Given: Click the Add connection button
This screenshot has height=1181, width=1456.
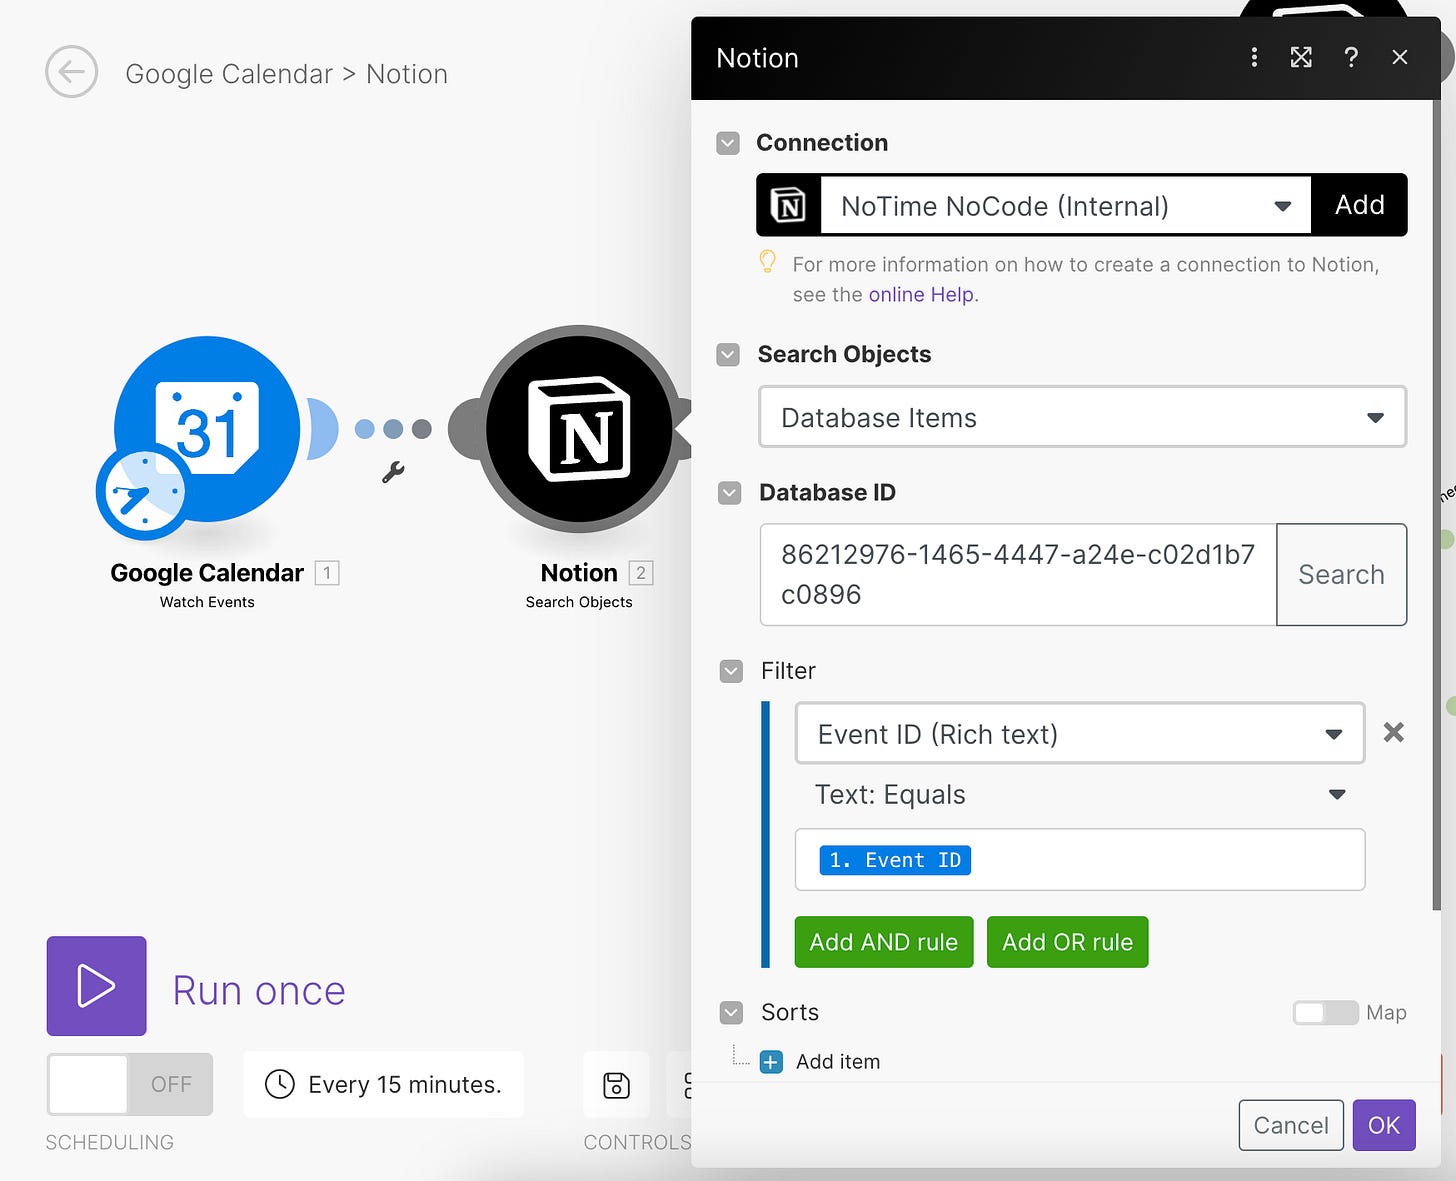Looking at the screenshot, I should [1359, 205].
